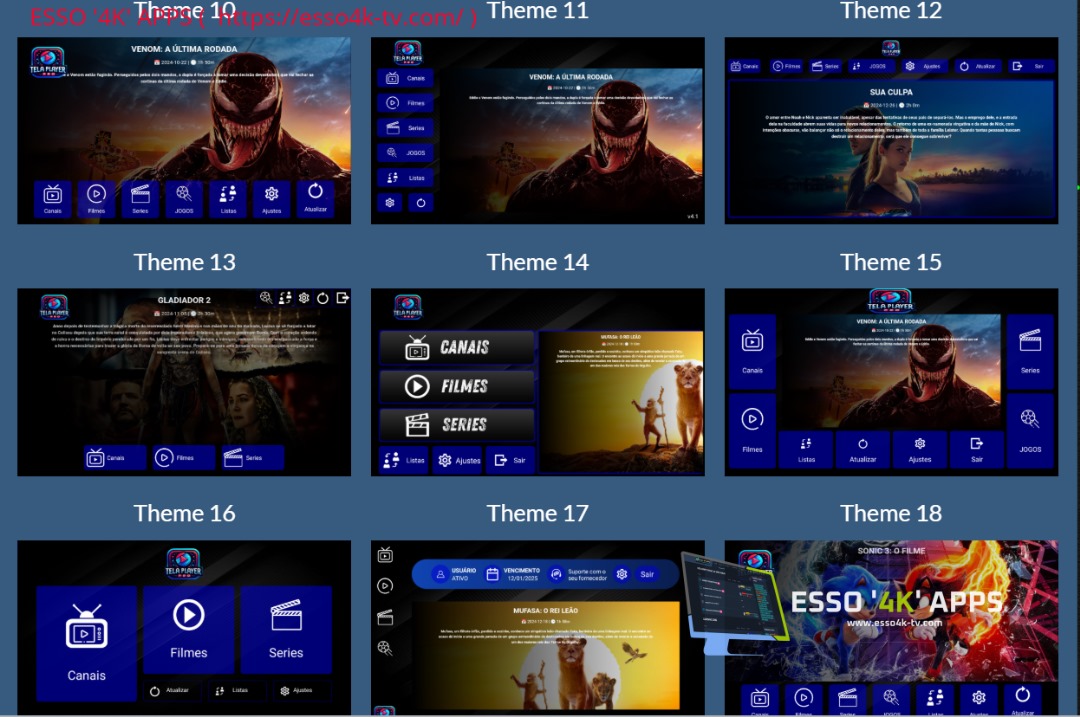Click settings gear in Theme 13 top bar

[x=304, y=298]
